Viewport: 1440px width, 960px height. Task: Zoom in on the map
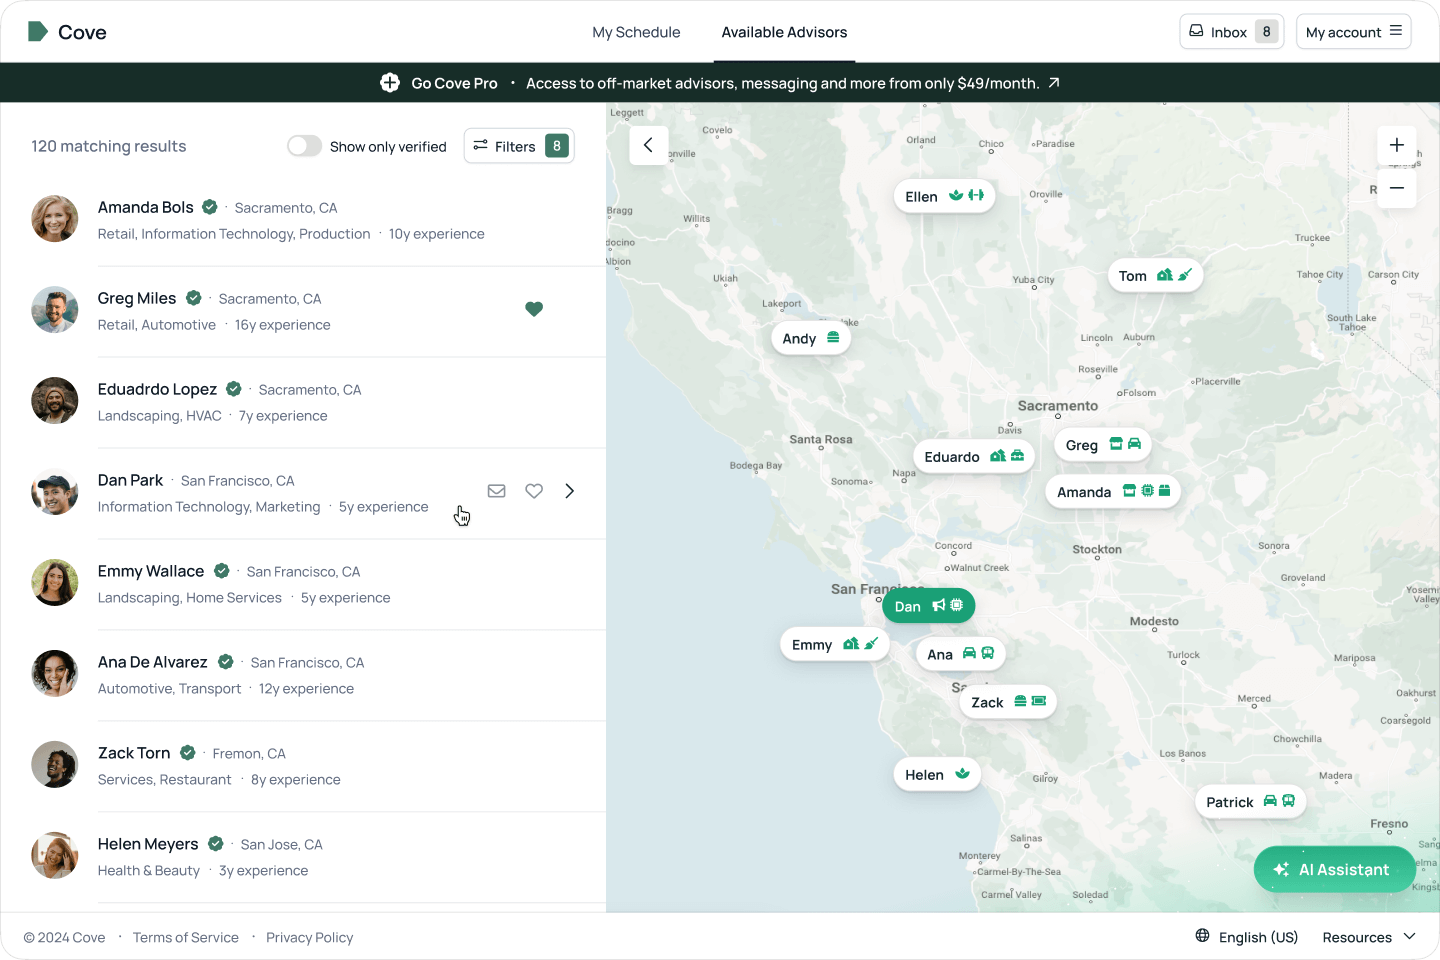click(1396, 145)
